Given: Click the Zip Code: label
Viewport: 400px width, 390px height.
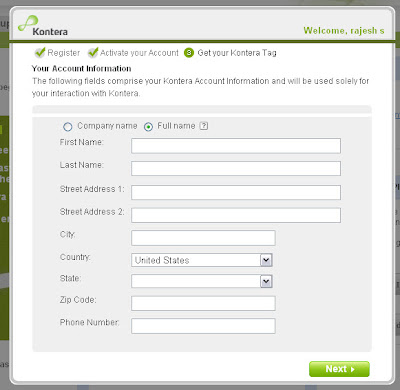Looking at the screenshot, I should (78, 300).
